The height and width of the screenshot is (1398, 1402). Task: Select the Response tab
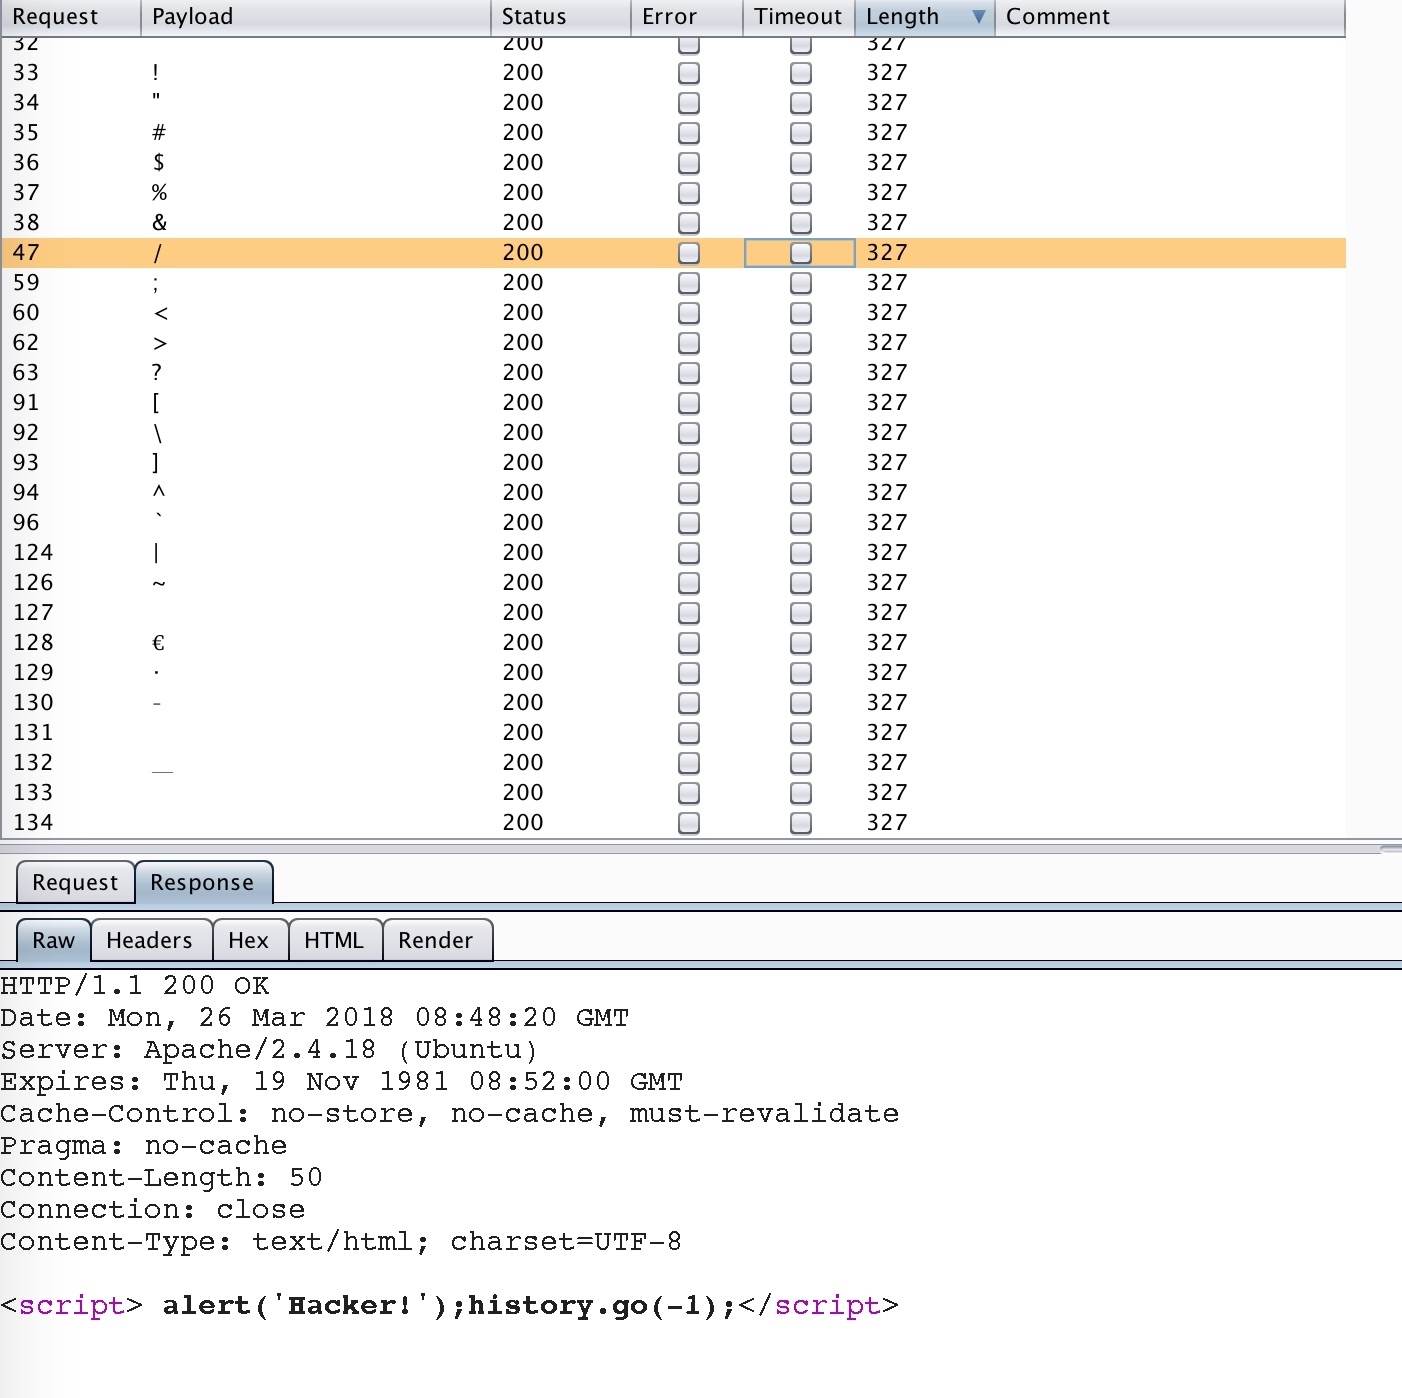[x=202, y=882]
